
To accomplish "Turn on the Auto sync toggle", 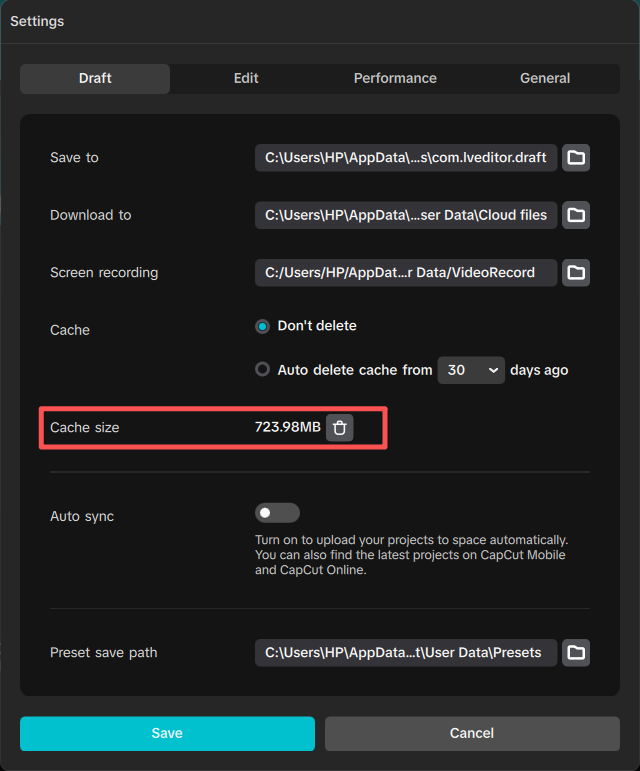I will click(277, 513).
